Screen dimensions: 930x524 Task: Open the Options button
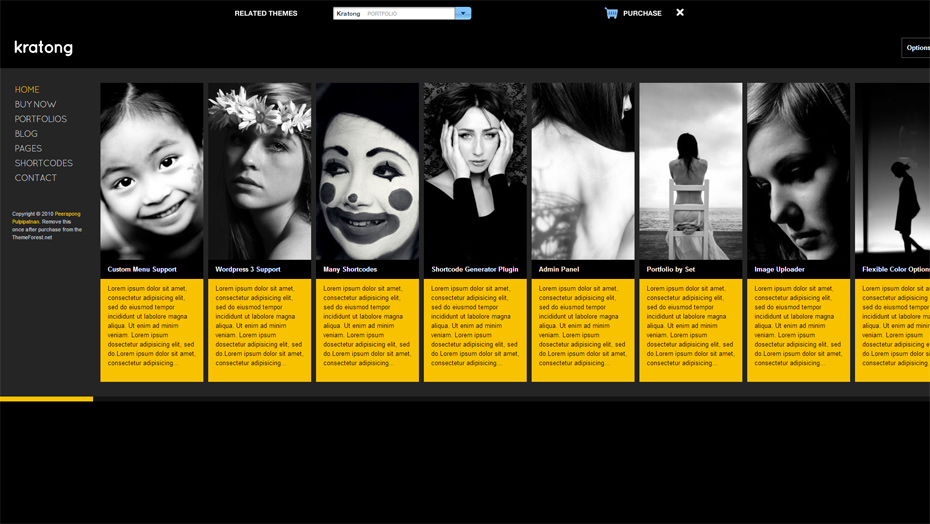[x=916, y=47]
